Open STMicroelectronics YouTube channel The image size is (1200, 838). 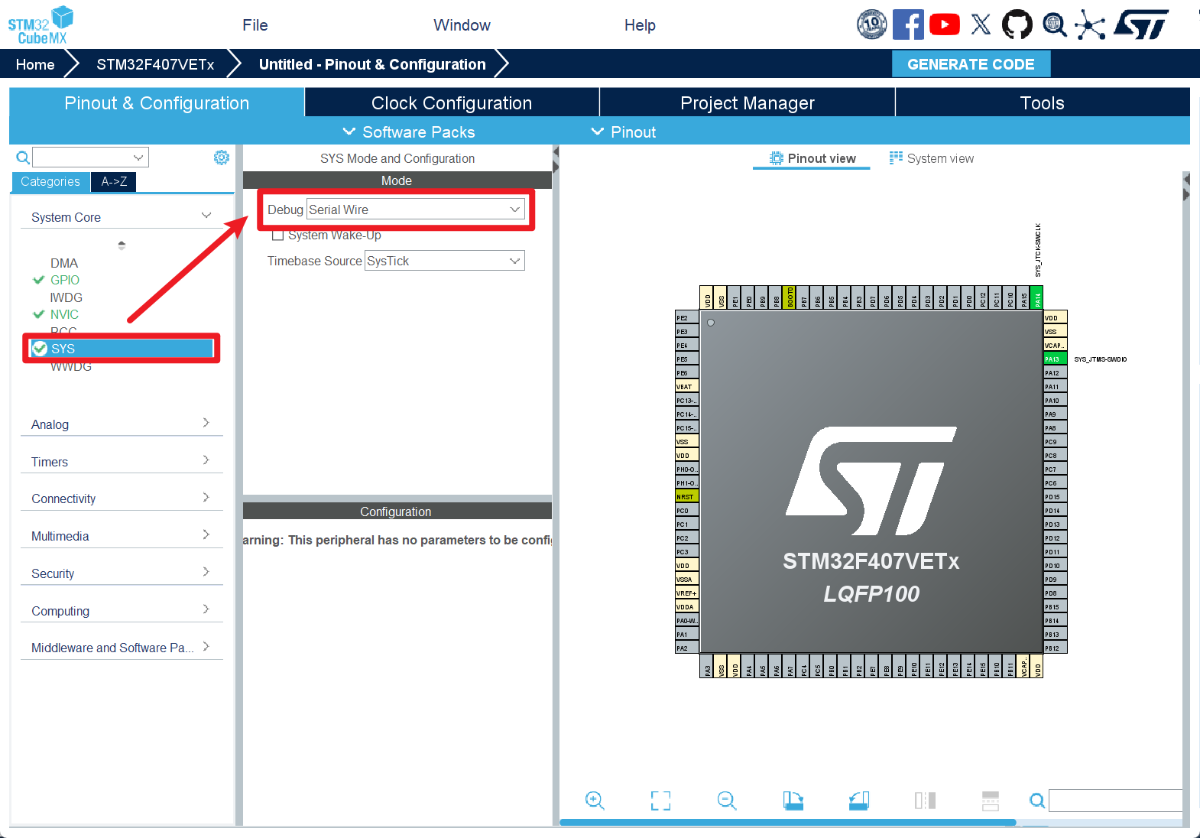[x=944, y=24]
